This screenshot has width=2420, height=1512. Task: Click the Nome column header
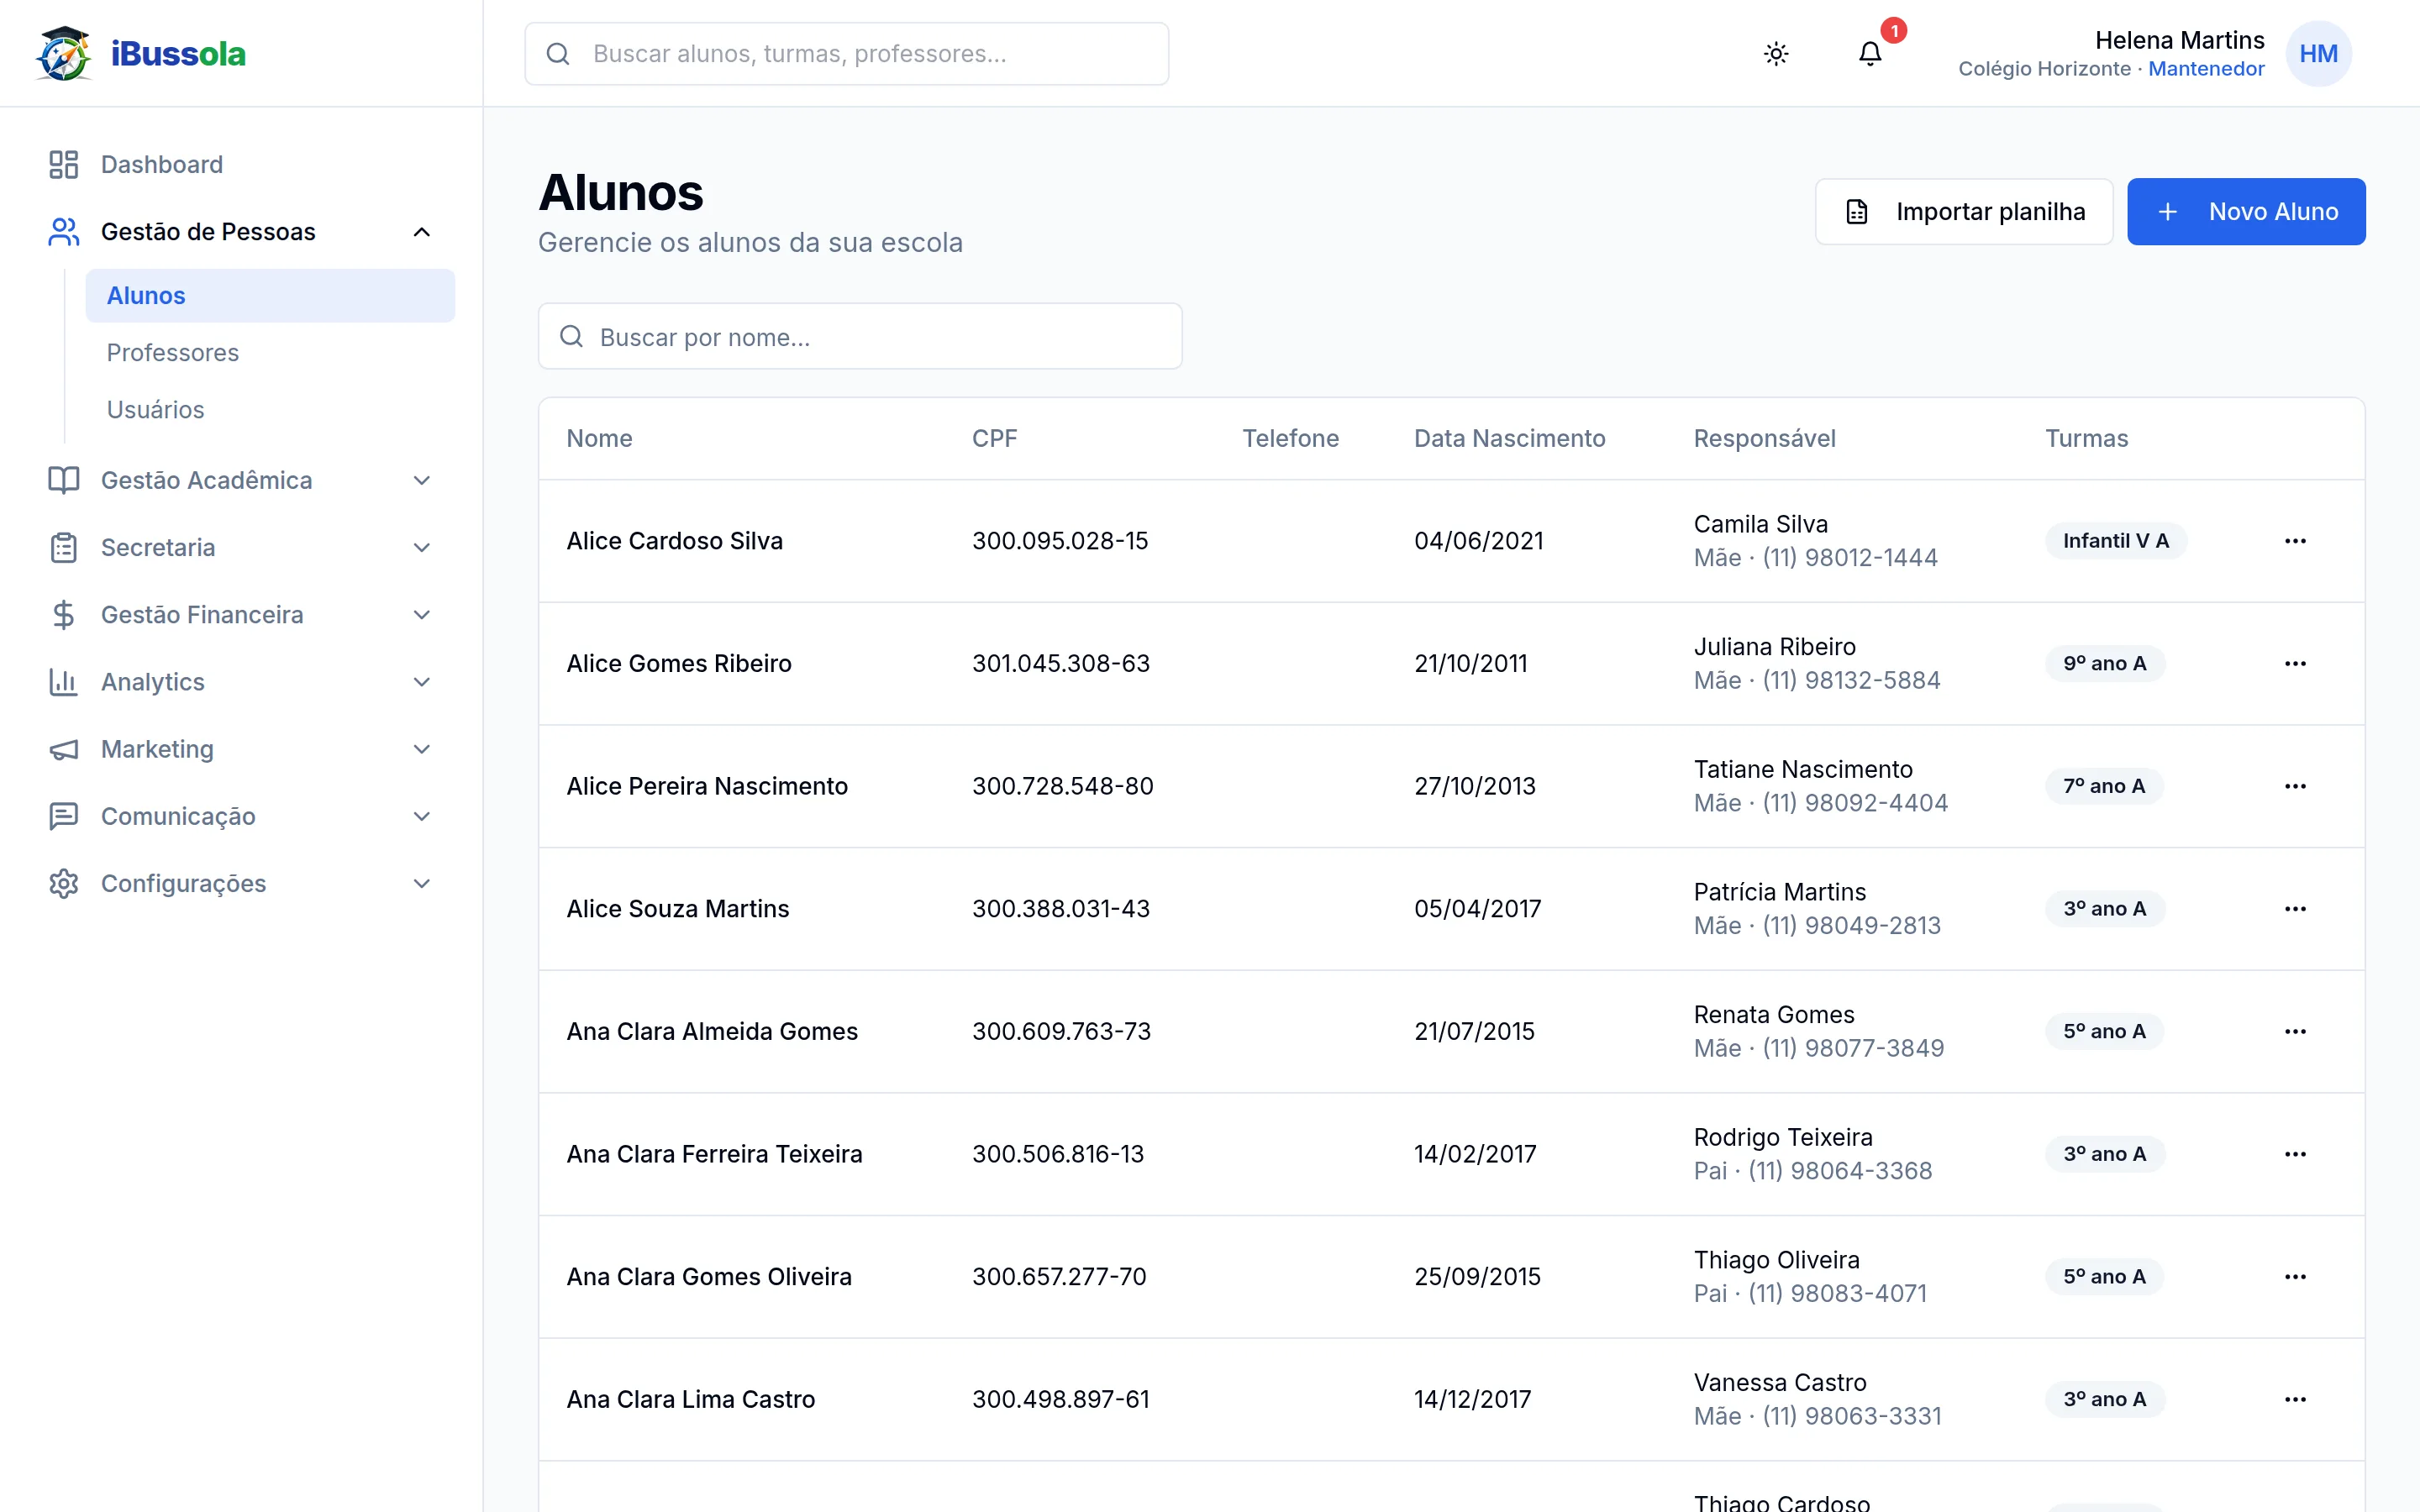[x=599, y=439]
